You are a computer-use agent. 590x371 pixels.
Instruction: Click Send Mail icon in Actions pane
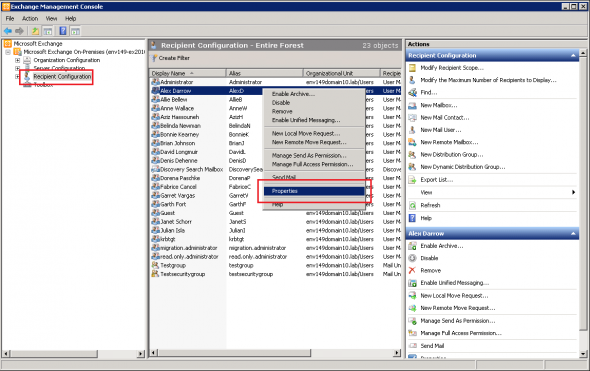coord(412,345)
